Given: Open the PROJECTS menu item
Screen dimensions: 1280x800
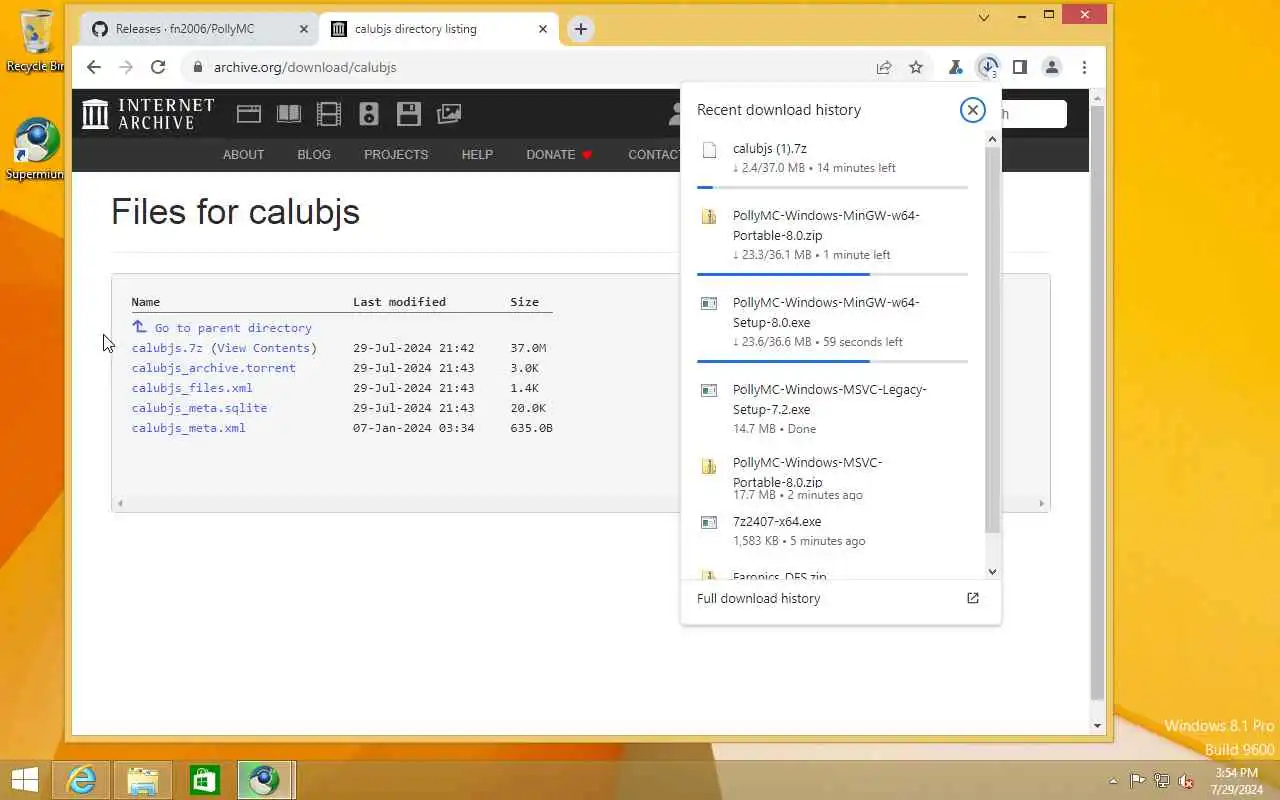Looking at the screenshot, I should 396,155.
